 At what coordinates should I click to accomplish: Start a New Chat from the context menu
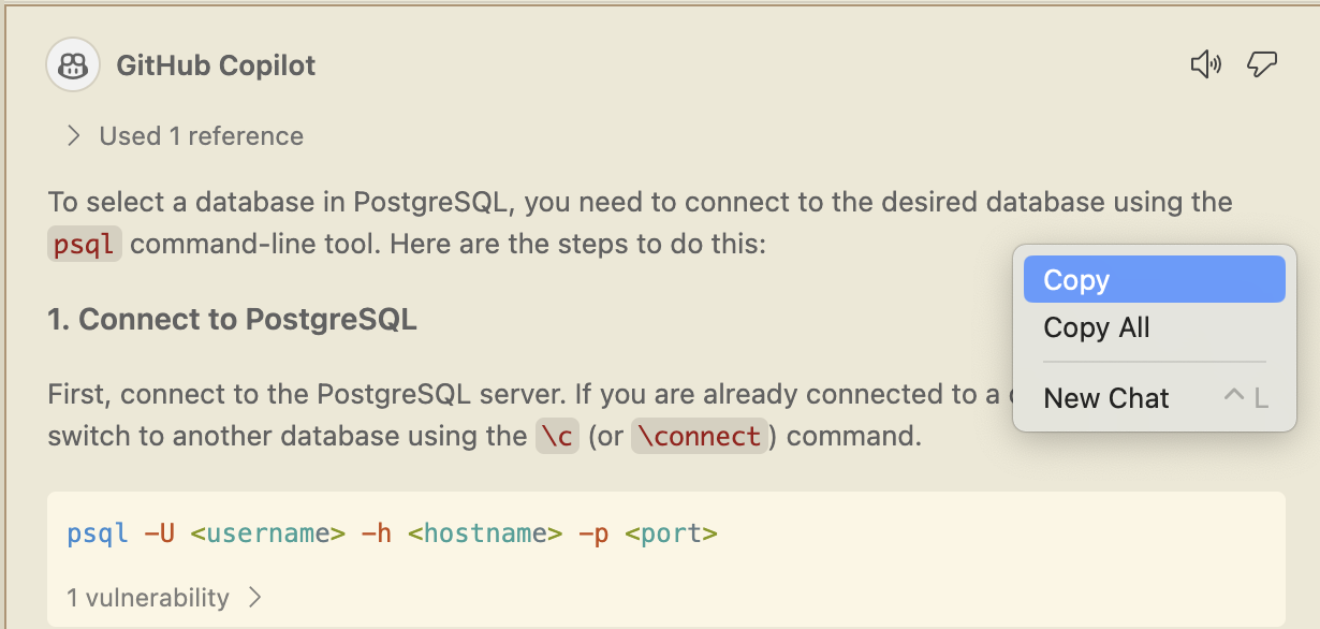pos(1105,397)
